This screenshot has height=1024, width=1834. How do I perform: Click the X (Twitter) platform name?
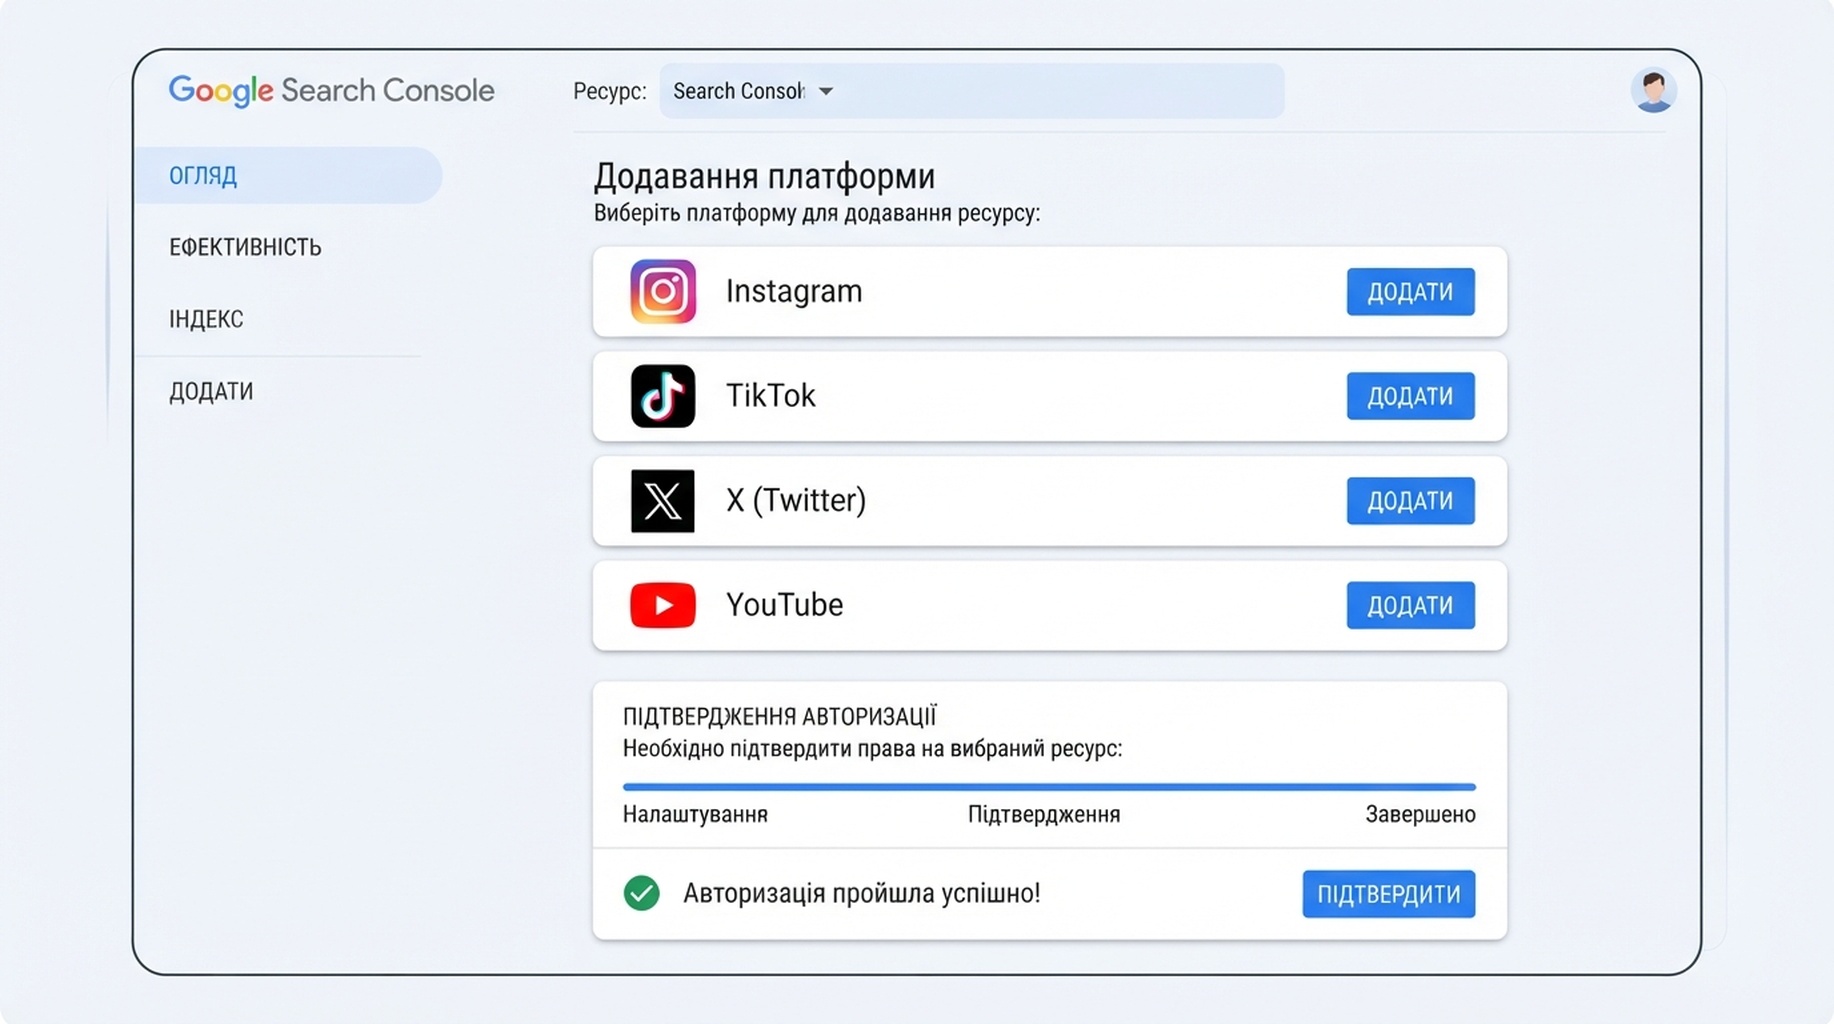(x=796, y=500)
